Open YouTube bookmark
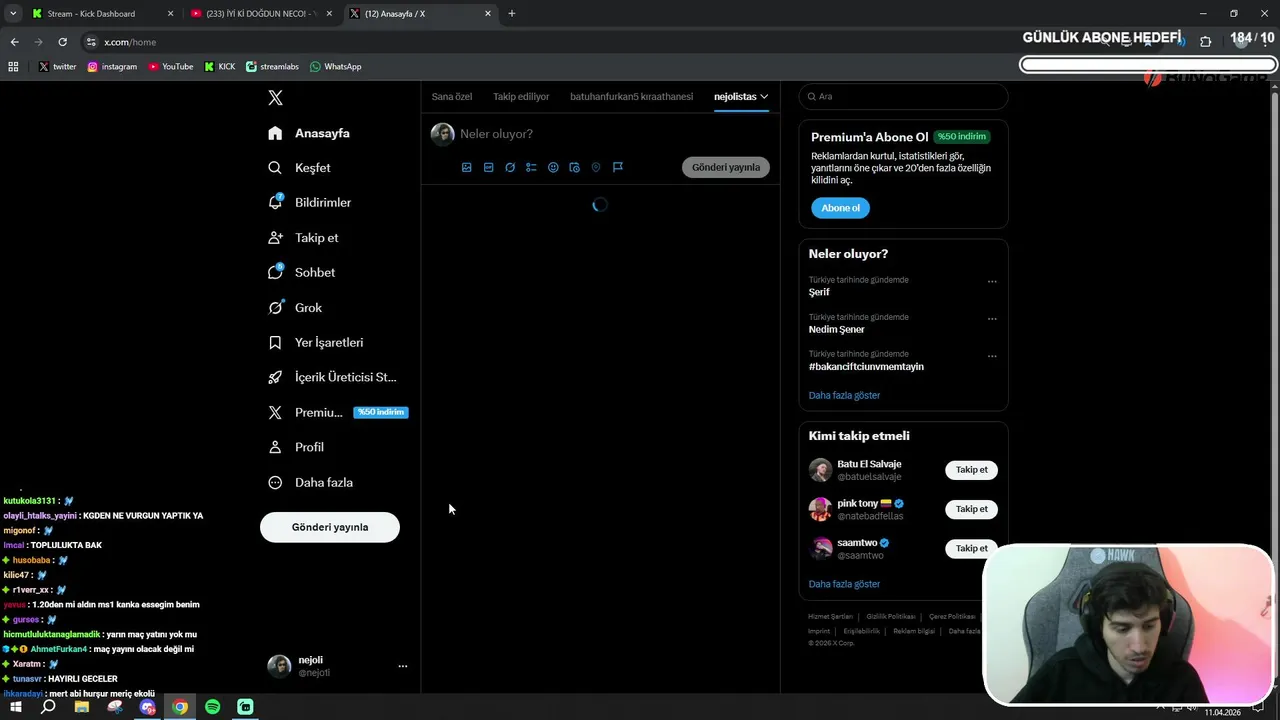Screen dimensions: 1280x720 (170, 66)
